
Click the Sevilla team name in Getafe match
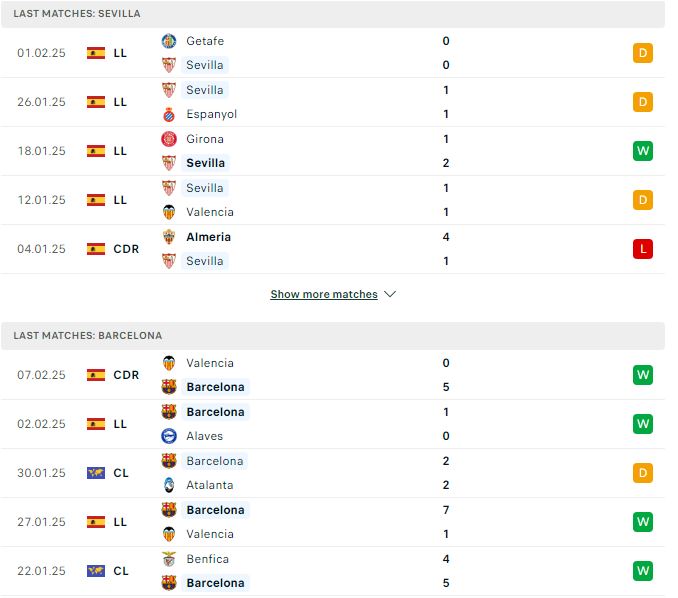tap(205, 65)
